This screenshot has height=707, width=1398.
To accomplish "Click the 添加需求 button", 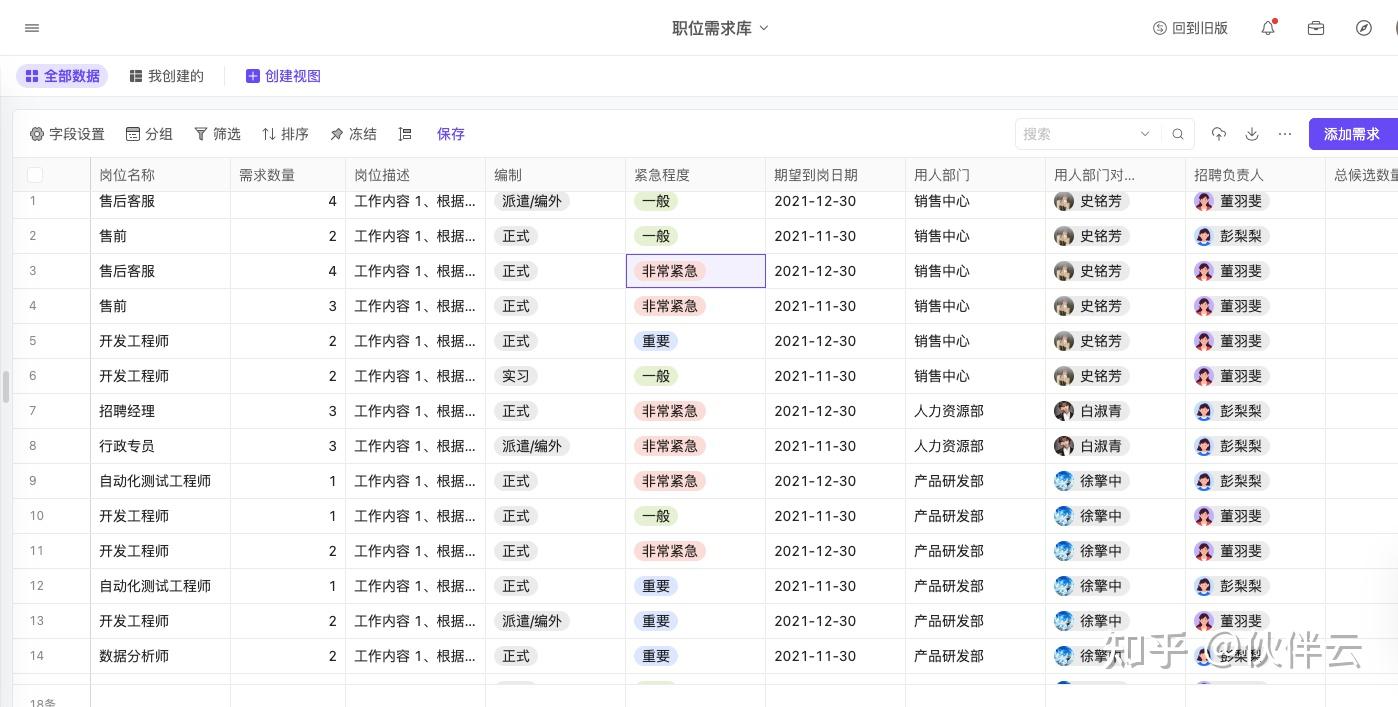I will click(1353, 134).
